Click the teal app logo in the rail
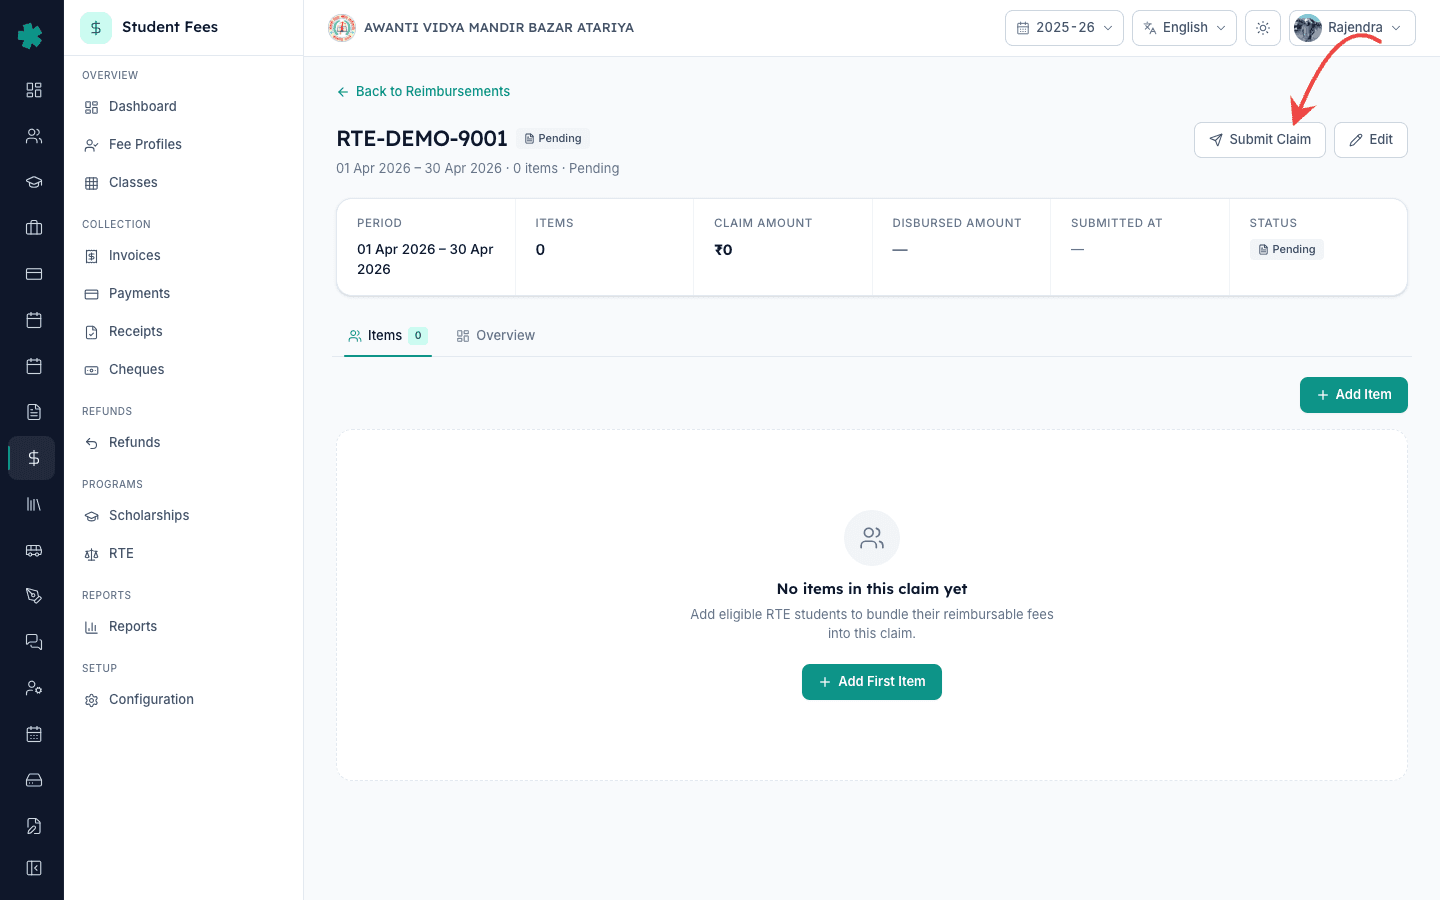Viewport: 1440px width, 900px height. 31,36
